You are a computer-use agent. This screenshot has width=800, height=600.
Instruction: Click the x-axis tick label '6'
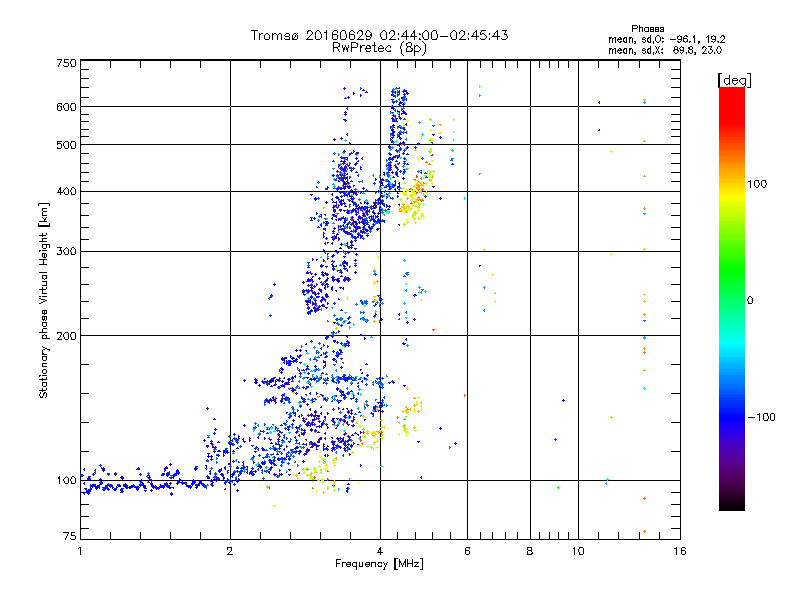point(467,551)
